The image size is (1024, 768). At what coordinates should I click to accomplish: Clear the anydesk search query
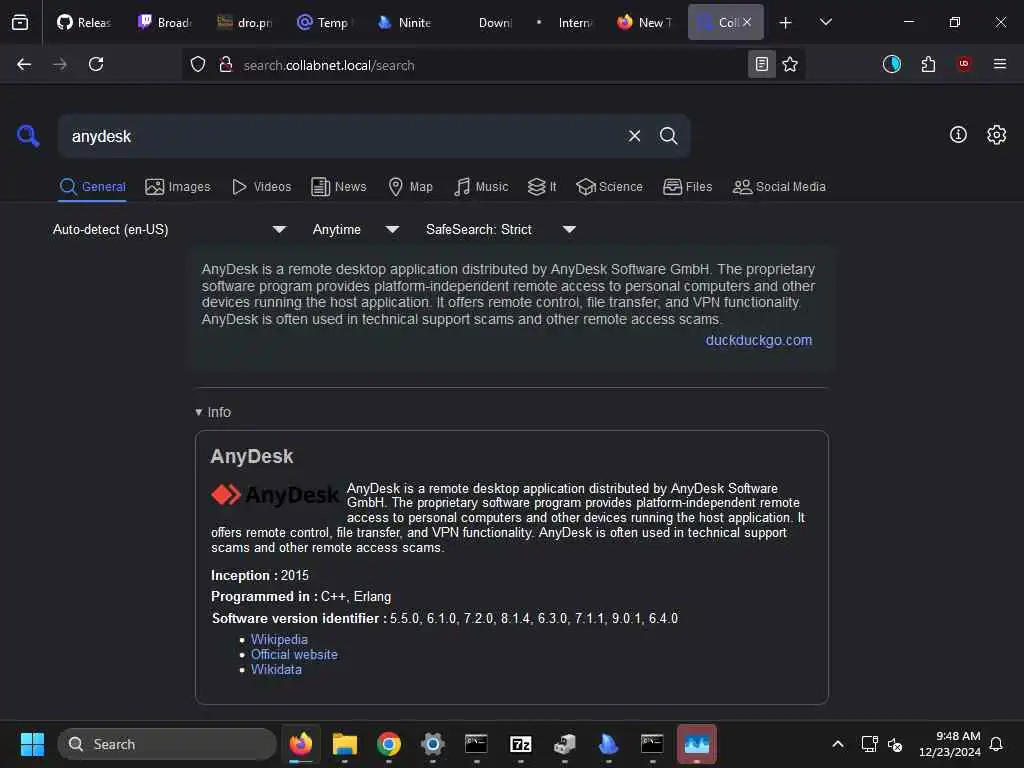(x=634, y=136)
